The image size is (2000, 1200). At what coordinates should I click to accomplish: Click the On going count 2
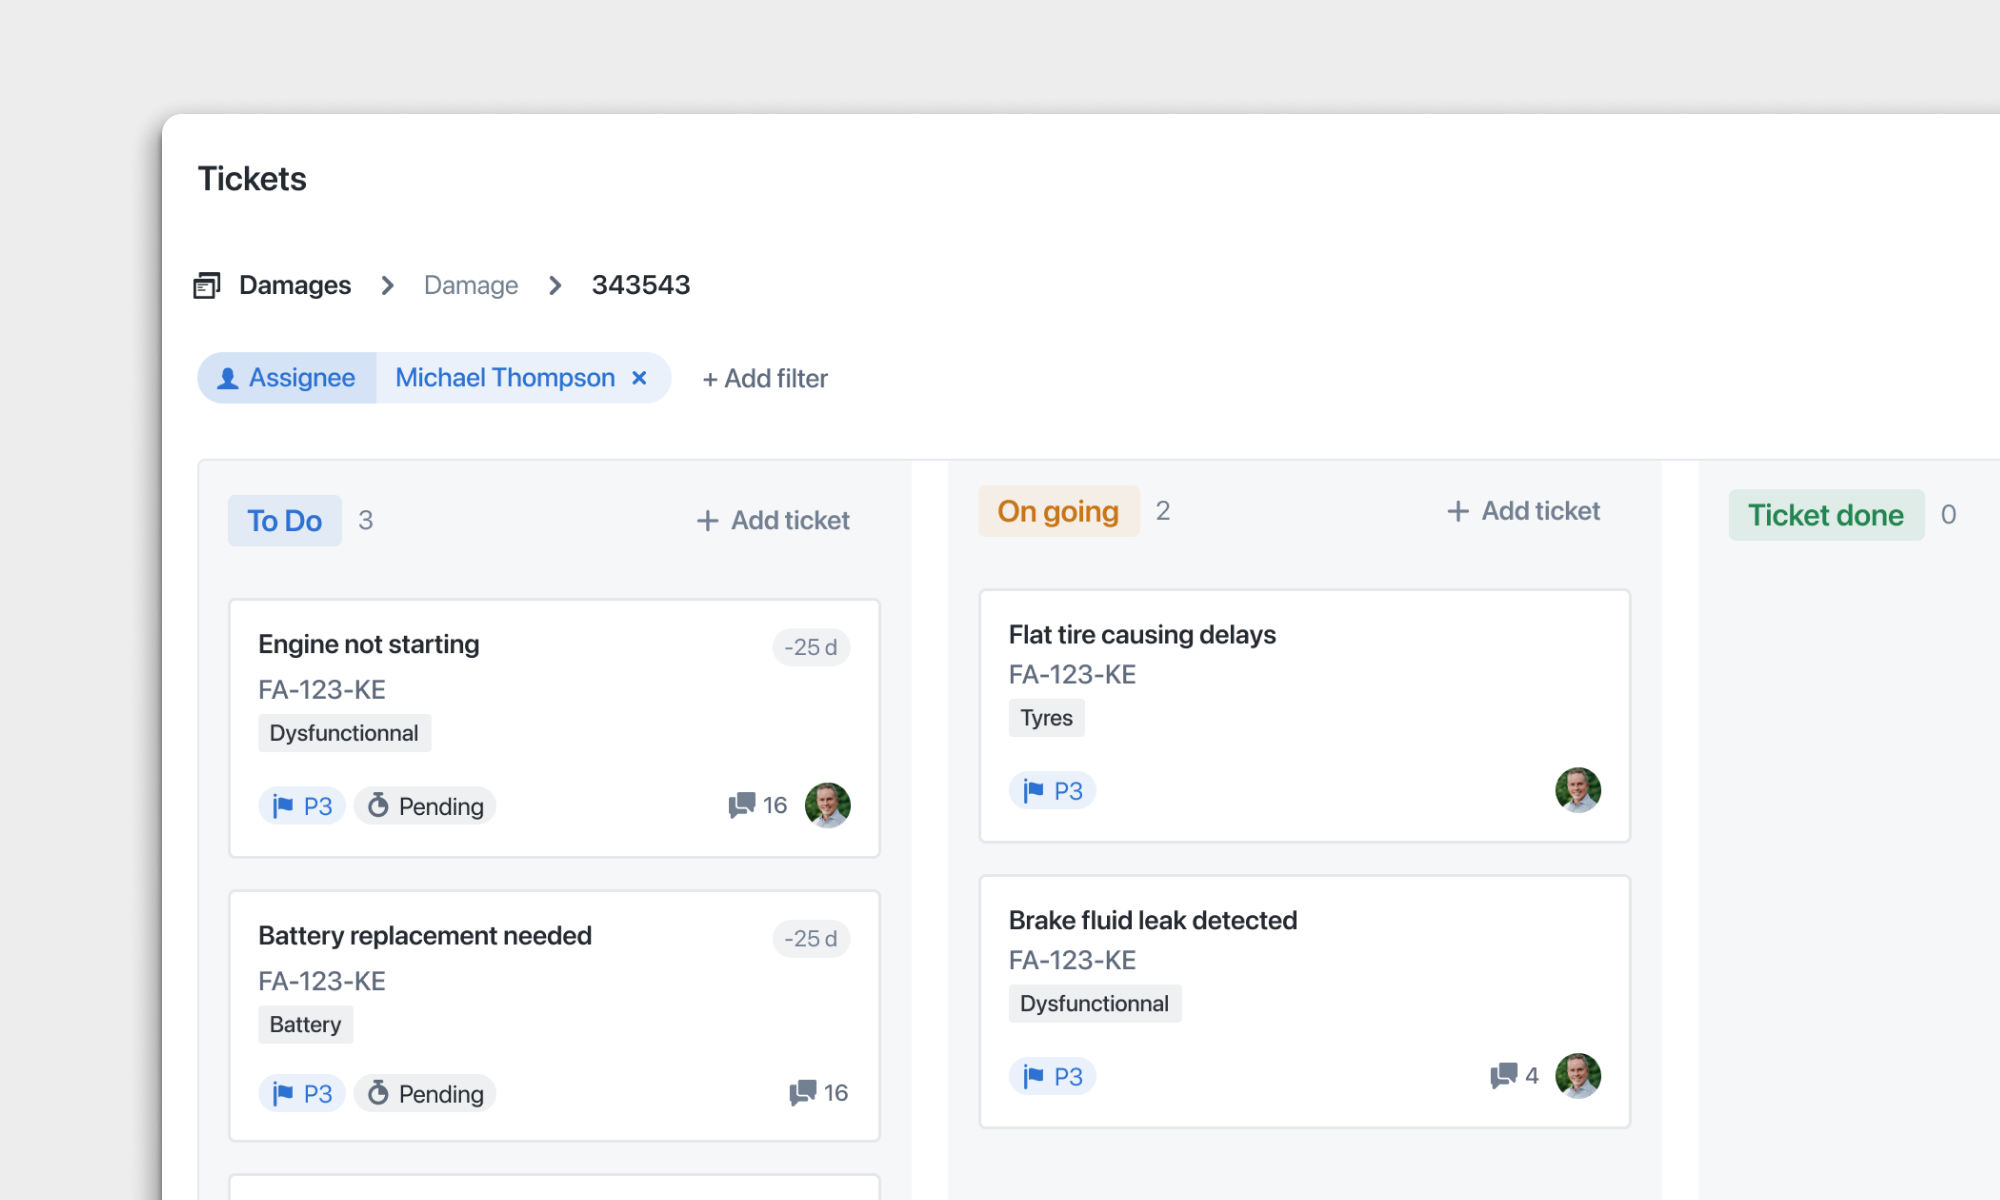coord(1163,511)
